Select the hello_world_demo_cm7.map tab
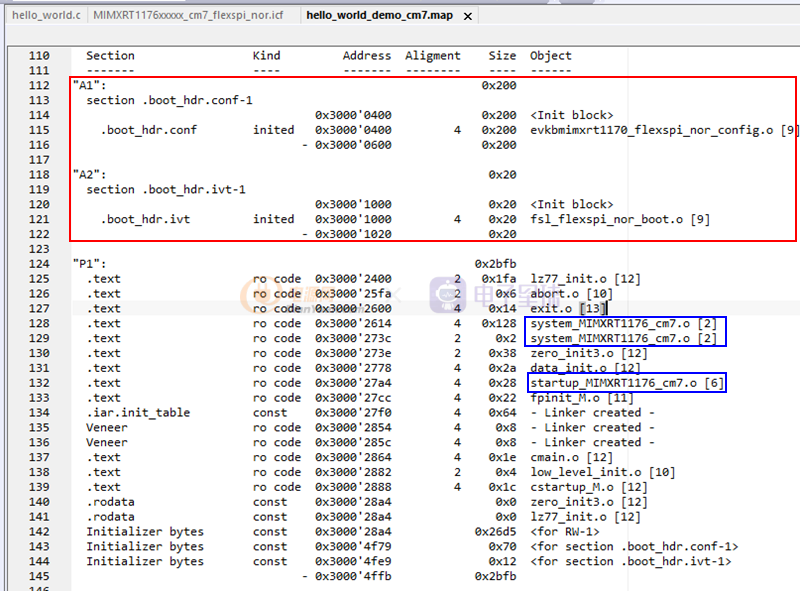Viewport: 800px width, 591px height. tap(382, 16)
